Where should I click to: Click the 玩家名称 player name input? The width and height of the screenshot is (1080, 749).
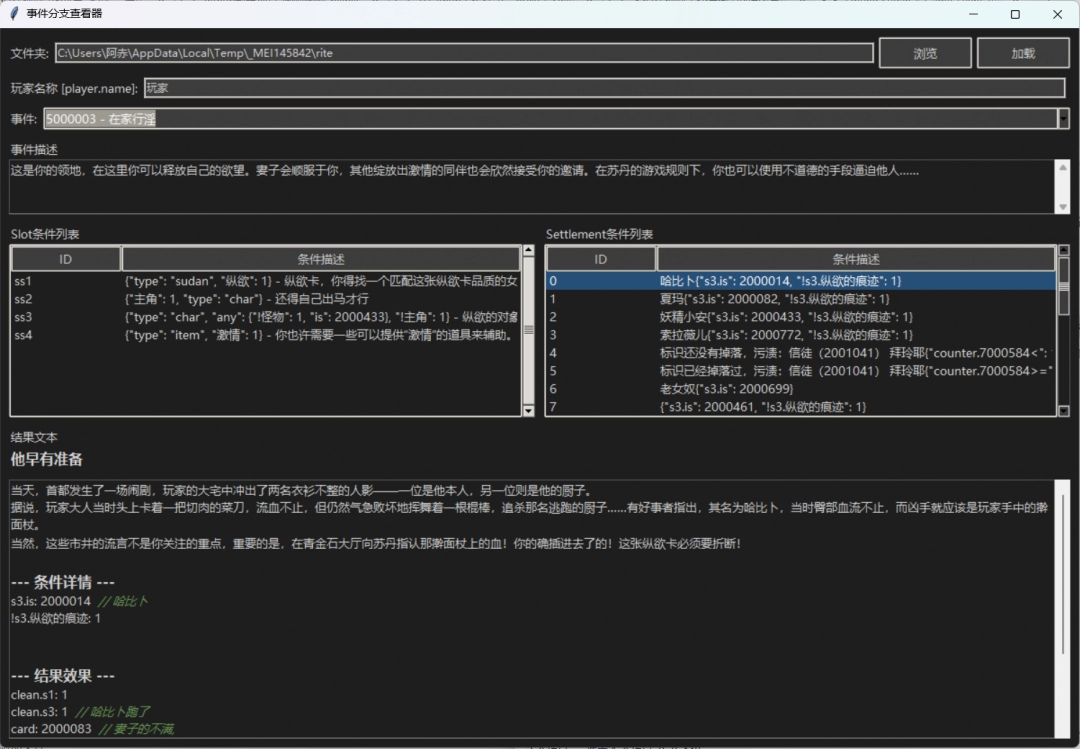click(604, 88)
